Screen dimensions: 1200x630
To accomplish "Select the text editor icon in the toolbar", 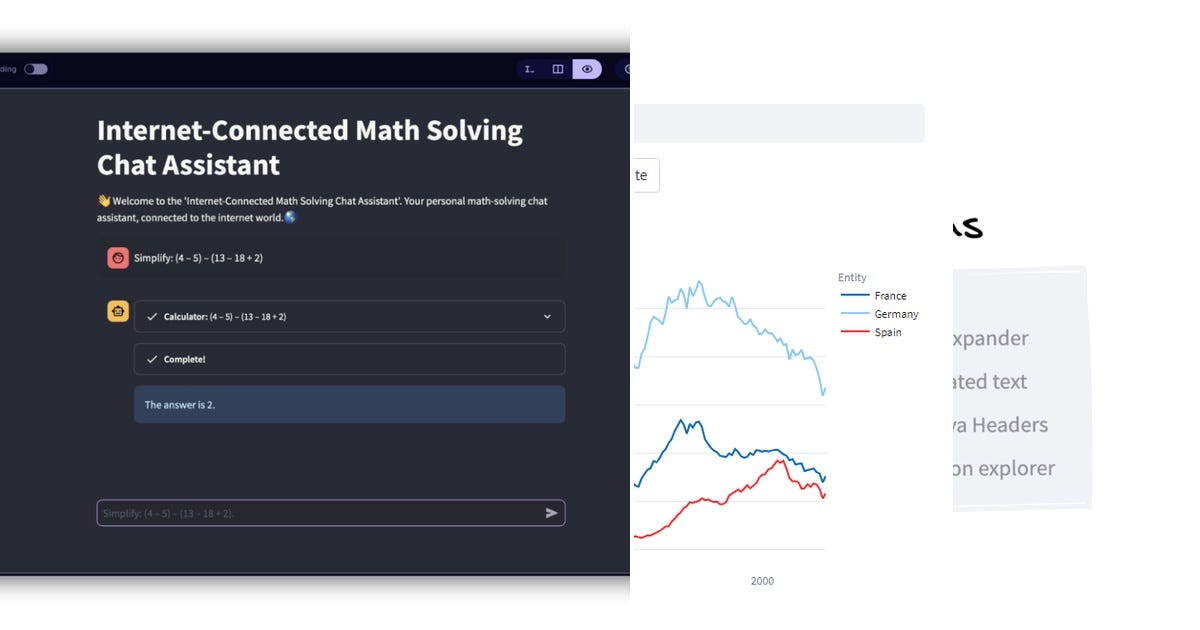I will pos(529,69).
